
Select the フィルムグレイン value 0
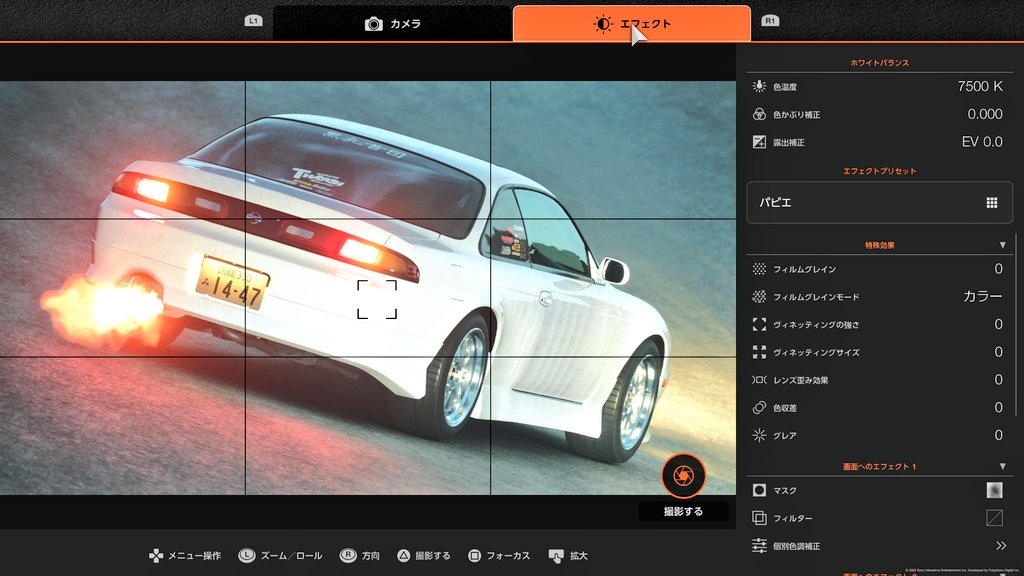tap(998, 268)
